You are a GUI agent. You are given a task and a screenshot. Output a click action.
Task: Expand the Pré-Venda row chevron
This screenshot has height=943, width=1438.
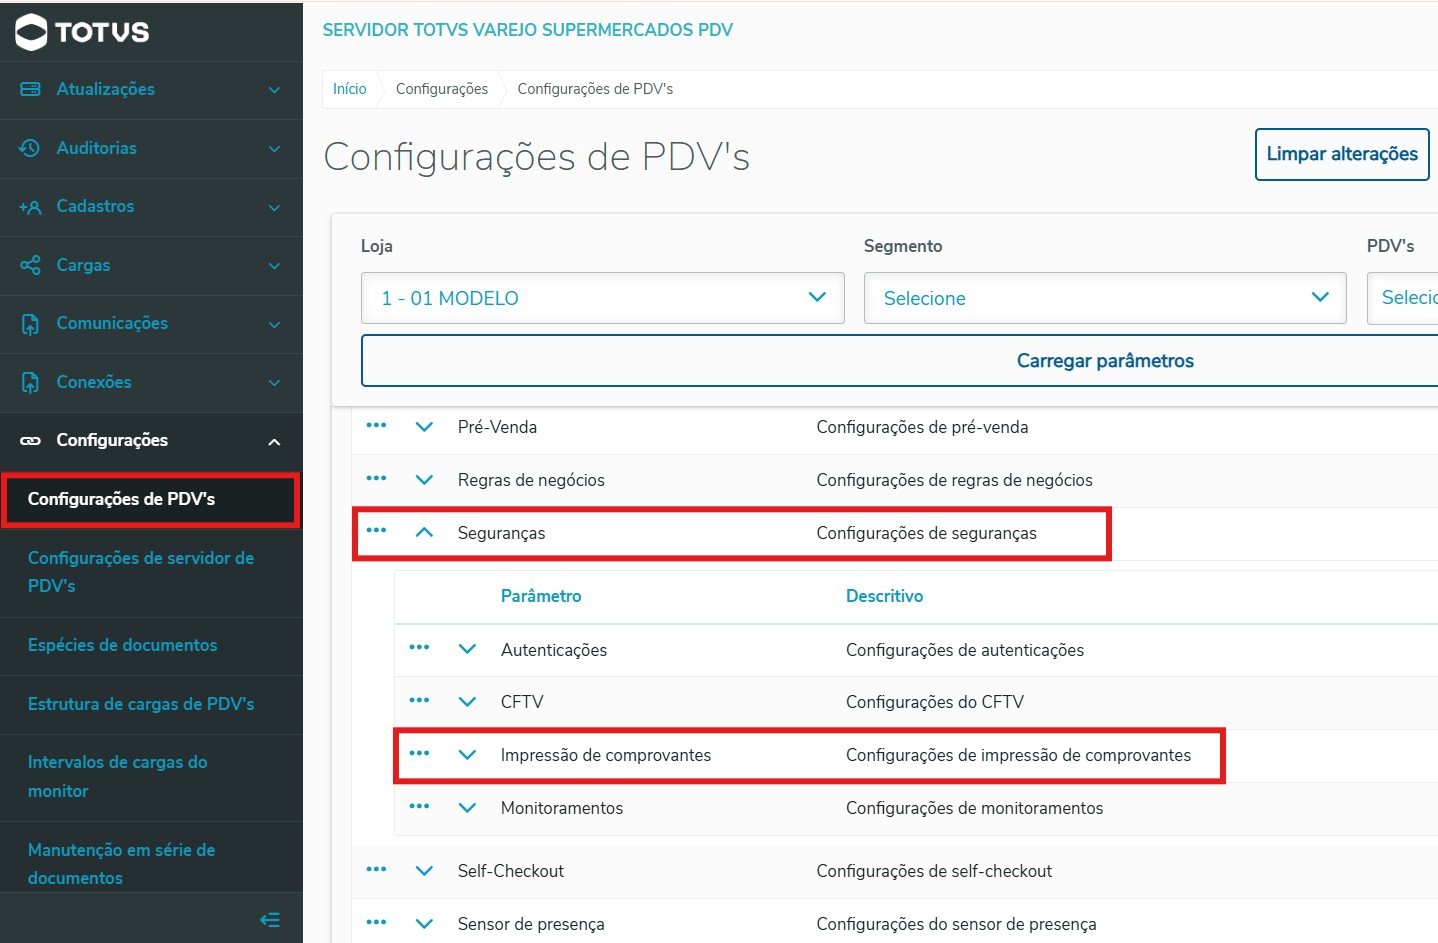(424, 427)
